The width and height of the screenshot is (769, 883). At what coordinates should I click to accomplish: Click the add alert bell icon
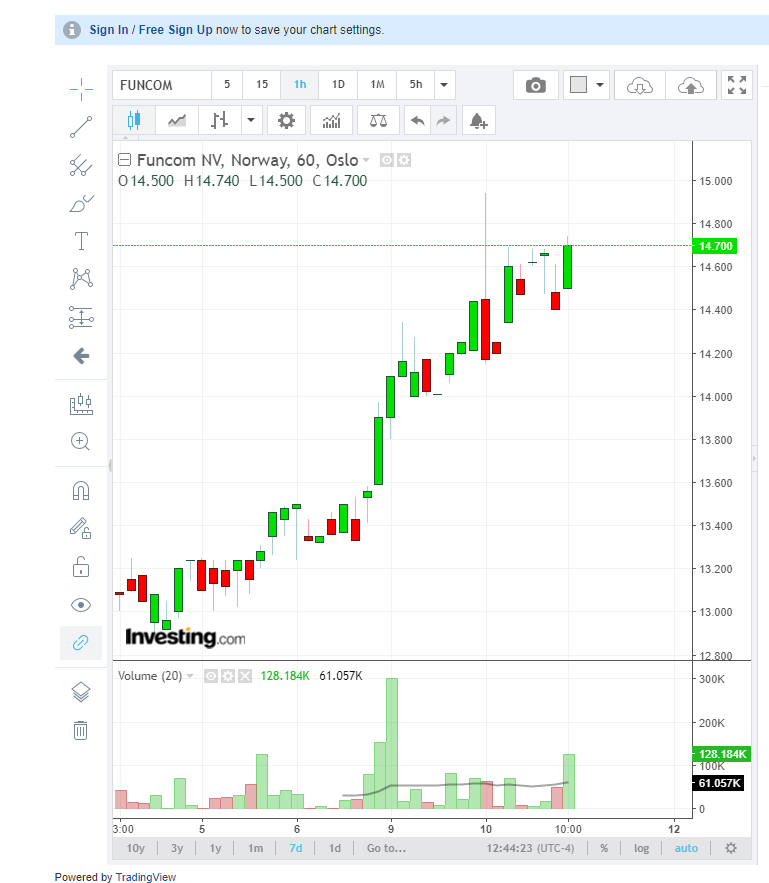pos(479,120)
